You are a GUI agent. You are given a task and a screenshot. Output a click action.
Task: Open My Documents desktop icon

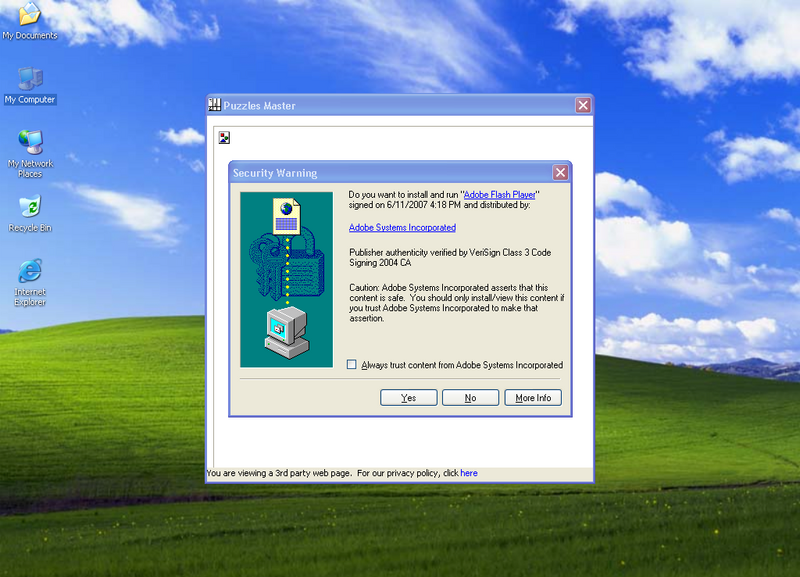click(x=30, y=20)
